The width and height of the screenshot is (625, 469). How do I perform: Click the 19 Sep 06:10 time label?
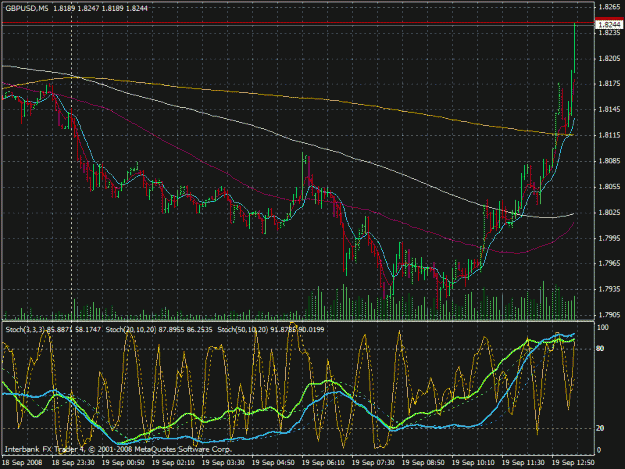(323, 463)
